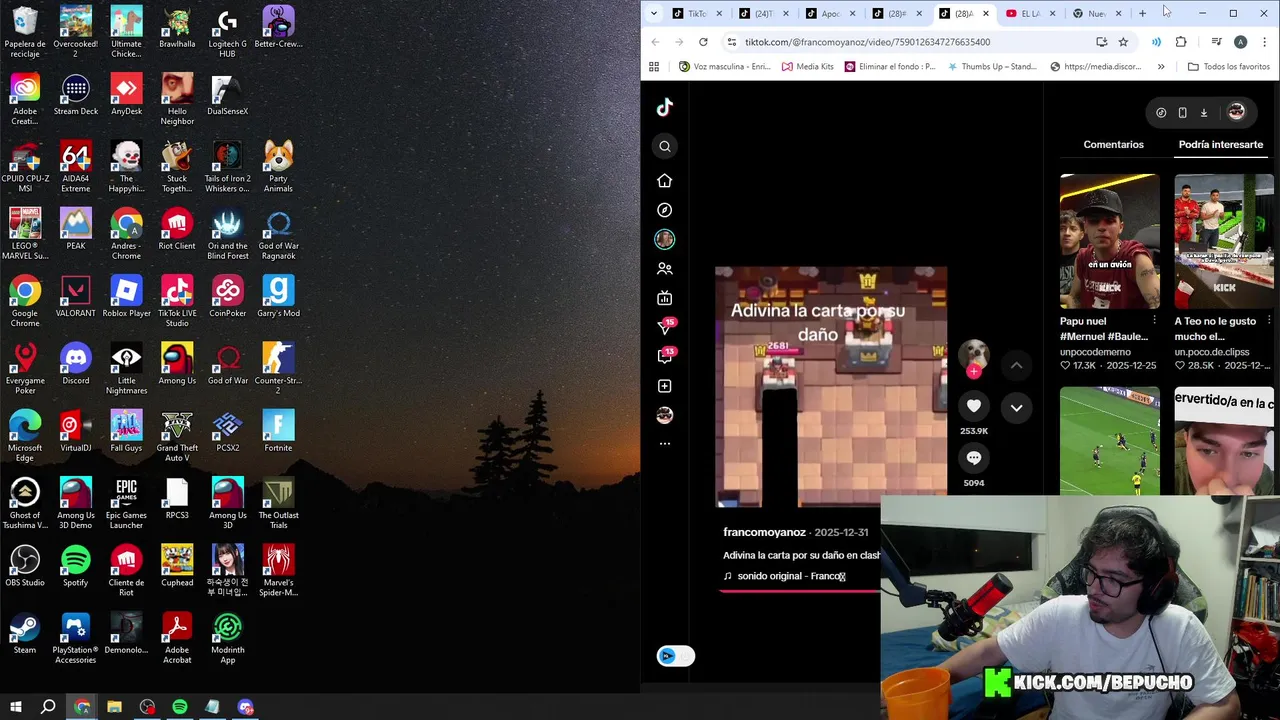Click Get app phone icon
This screenshot has height=720, width=1280.
[1182, 113]
